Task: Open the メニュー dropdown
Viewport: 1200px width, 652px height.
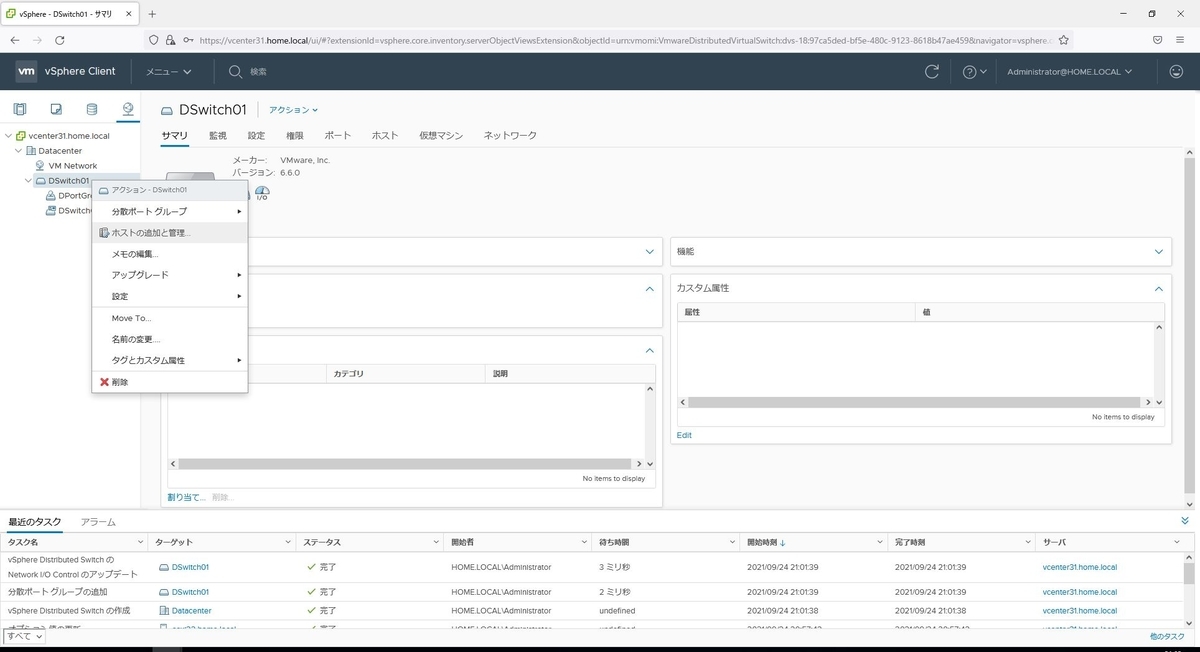Action: (x=168, y=72)
